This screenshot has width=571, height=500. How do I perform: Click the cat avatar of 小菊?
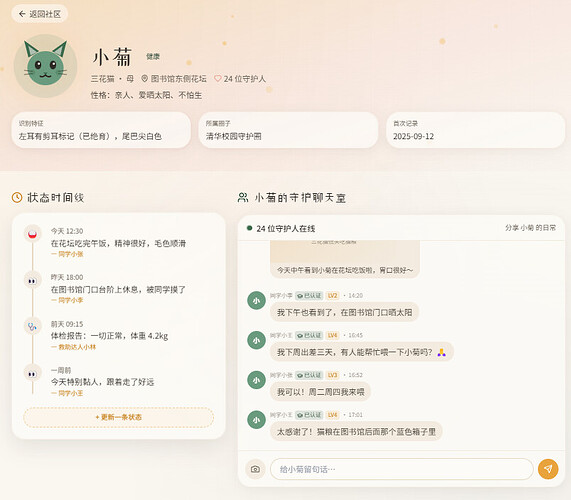click(x=45, y=66)
